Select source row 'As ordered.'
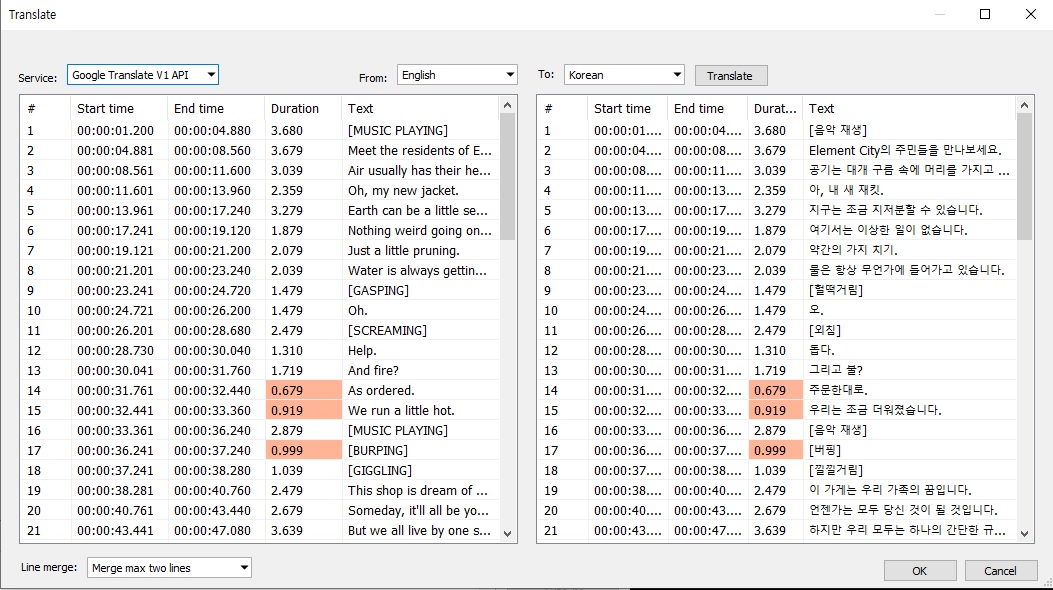Image resolution: width=1053 pixels, height=590 pixels. pos(260,391)
